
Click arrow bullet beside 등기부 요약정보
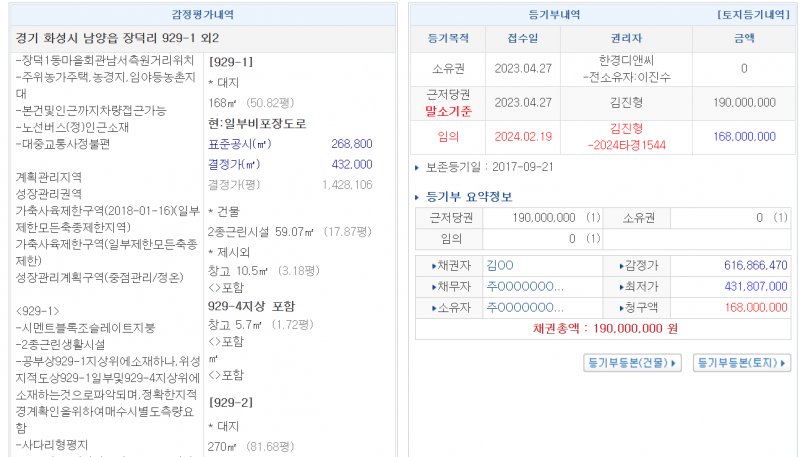pos(418,195)
